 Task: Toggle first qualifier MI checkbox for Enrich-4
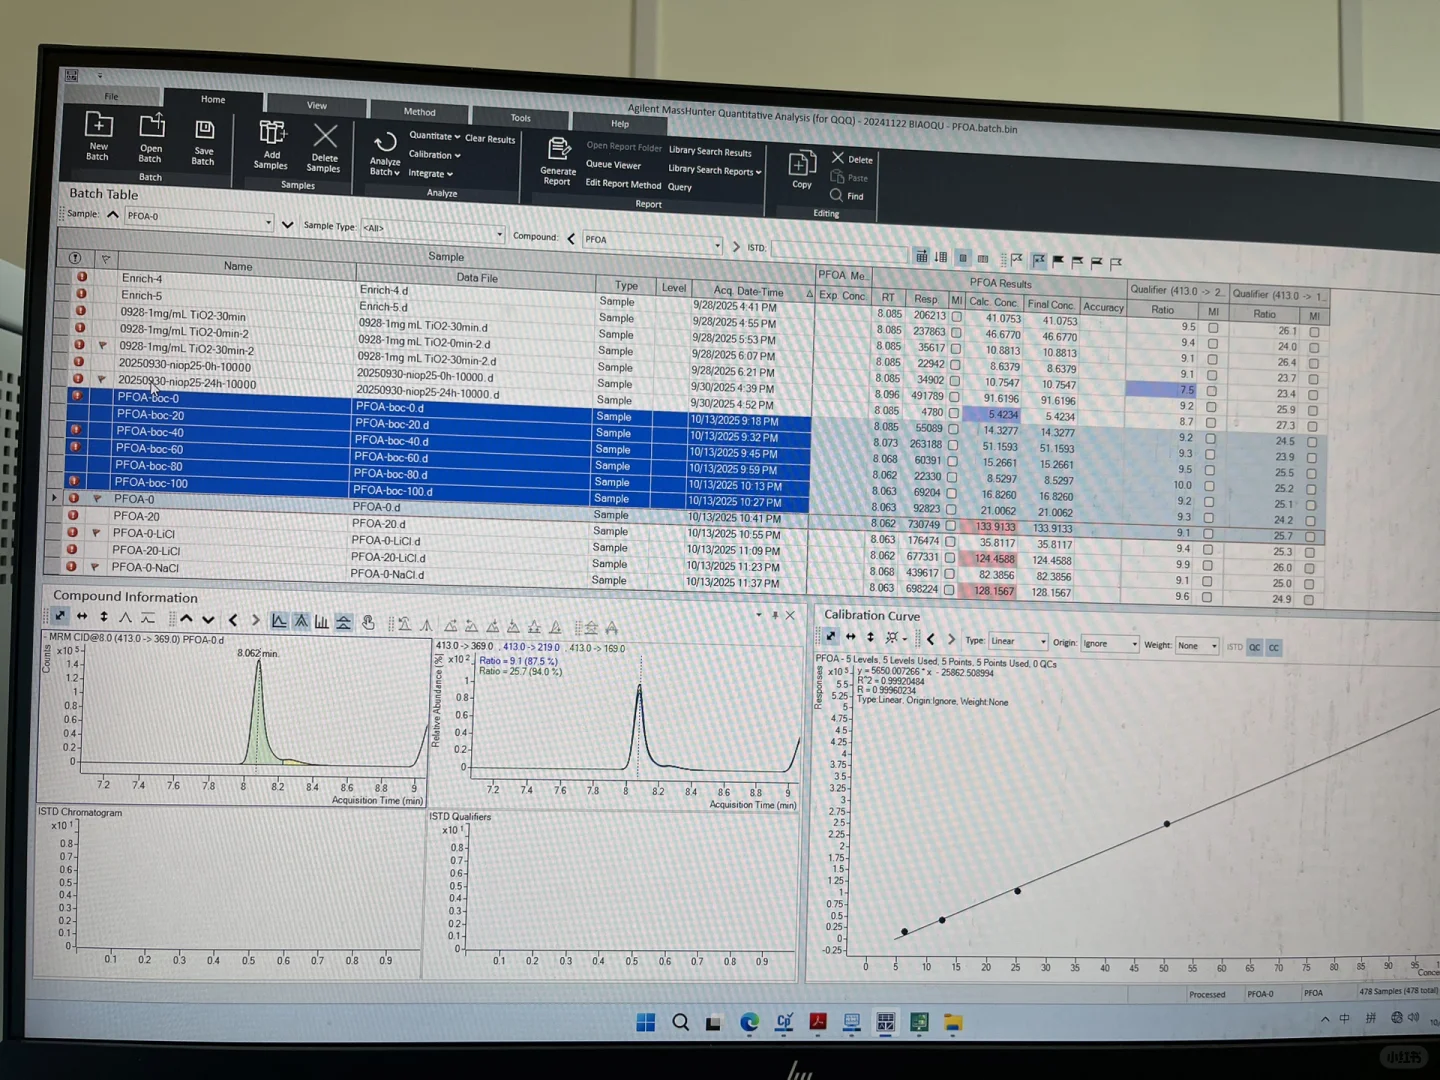1213,327
